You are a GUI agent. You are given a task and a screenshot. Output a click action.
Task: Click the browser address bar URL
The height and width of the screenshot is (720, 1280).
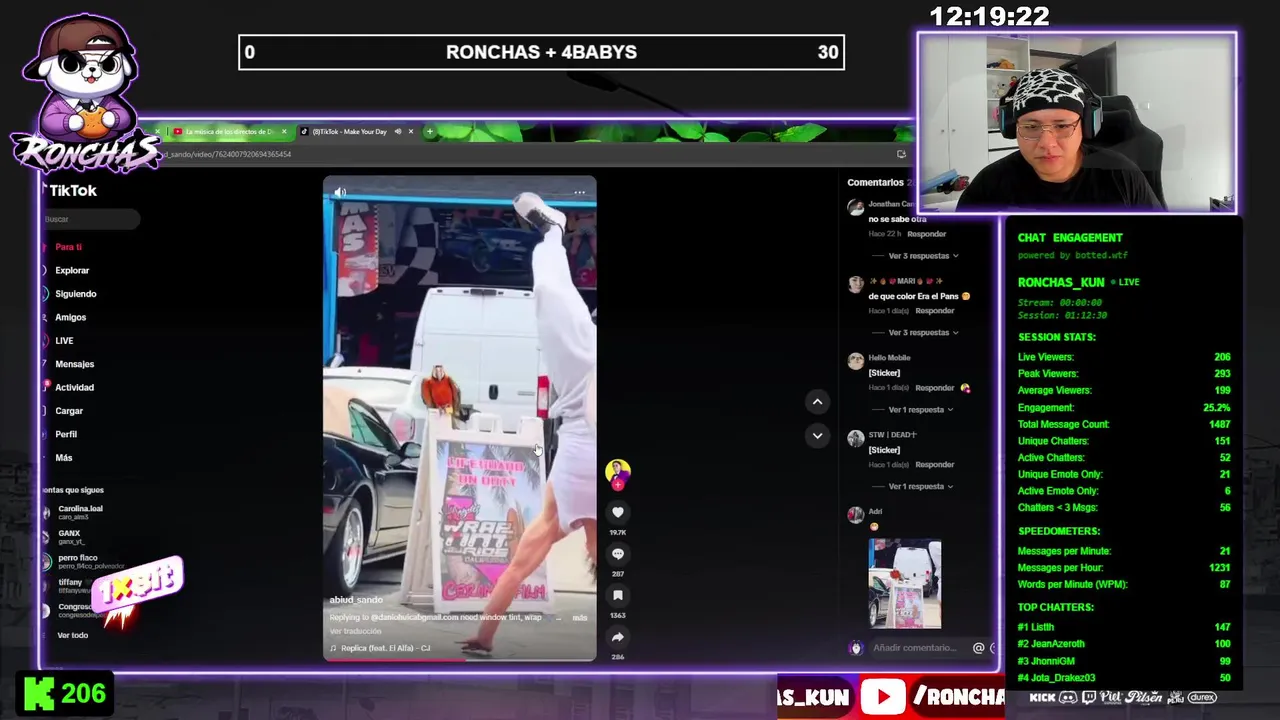(228, 154)
